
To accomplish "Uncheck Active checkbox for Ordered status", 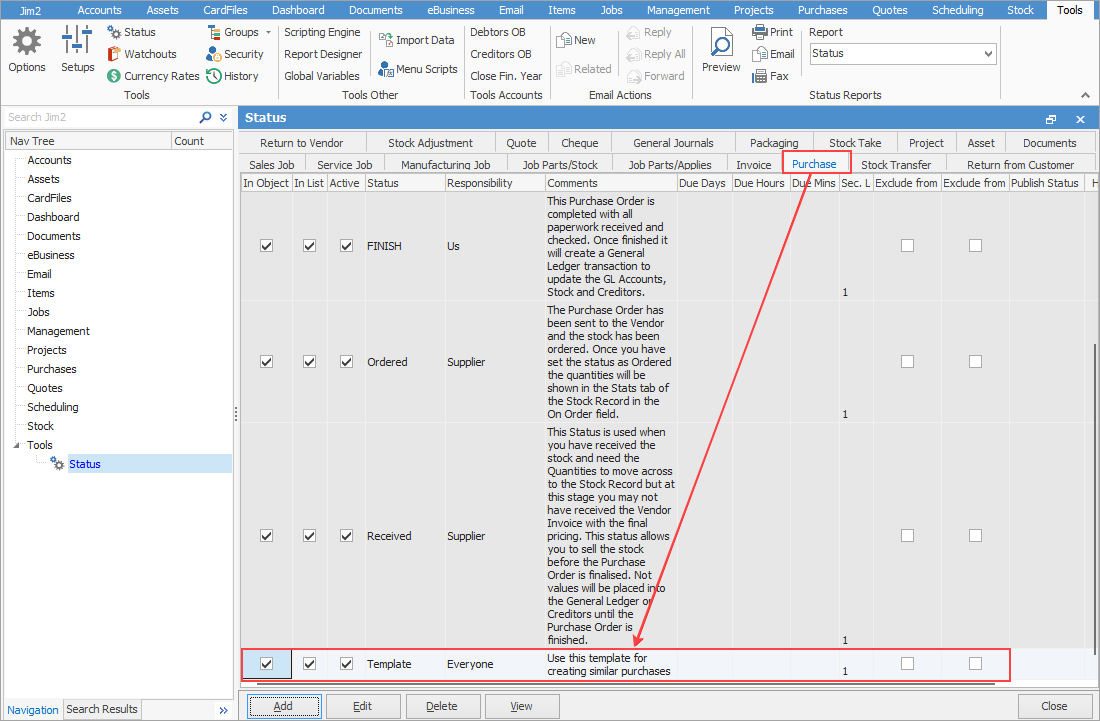I will [346, 362].
